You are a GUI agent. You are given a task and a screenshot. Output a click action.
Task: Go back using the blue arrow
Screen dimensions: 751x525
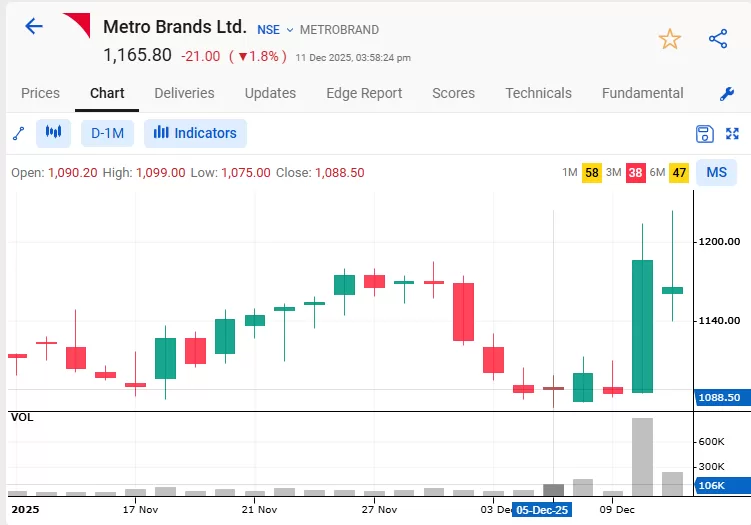click(34, 26)
